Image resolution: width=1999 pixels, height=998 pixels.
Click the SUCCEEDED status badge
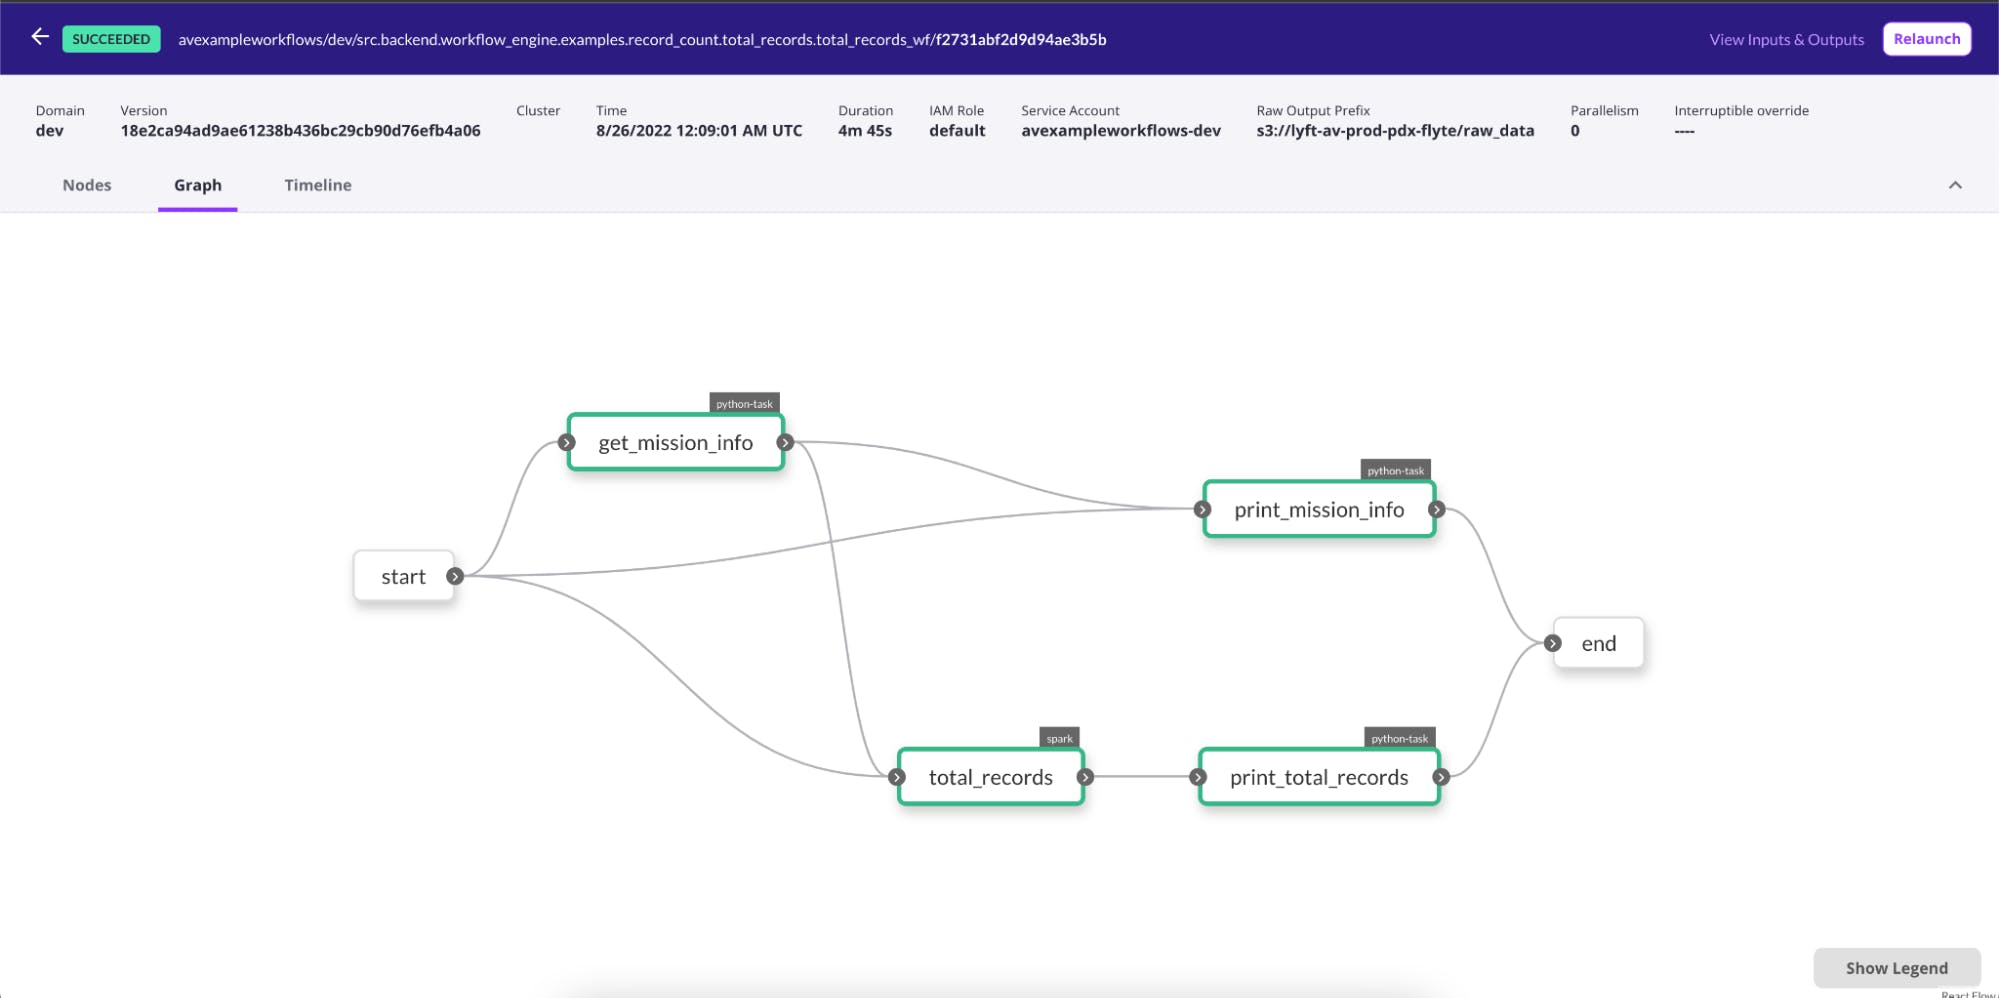110,39
